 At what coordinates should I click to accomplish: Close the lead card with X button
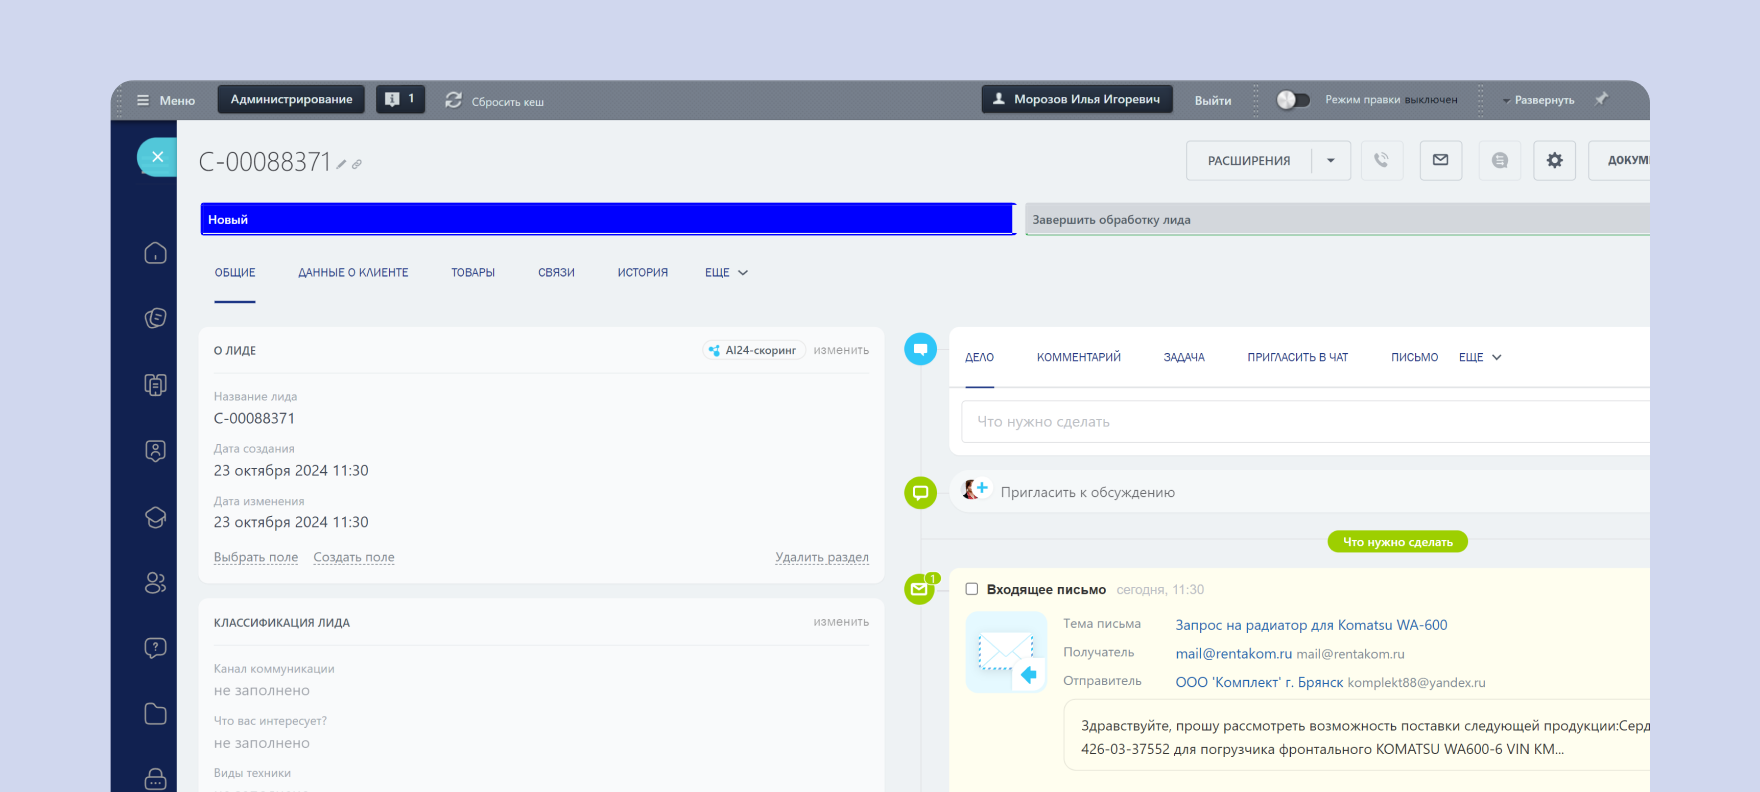[157, 157]
